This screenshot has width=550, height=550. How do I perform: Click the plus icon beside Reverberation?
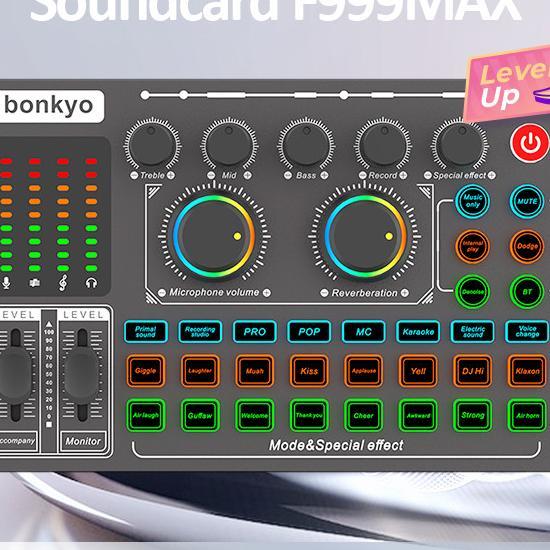click(x=405, y=293)
